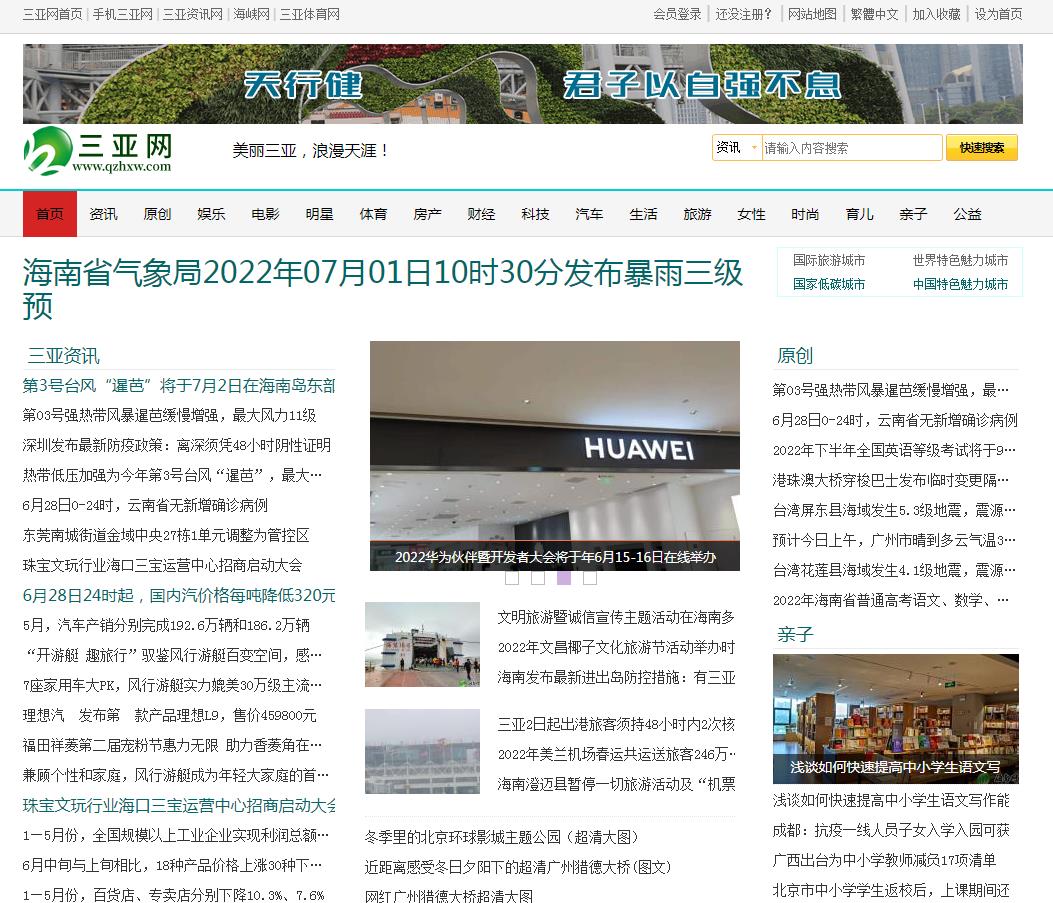Open 文明旅游暨诚信宣传主题活动 article

point(616,618)
